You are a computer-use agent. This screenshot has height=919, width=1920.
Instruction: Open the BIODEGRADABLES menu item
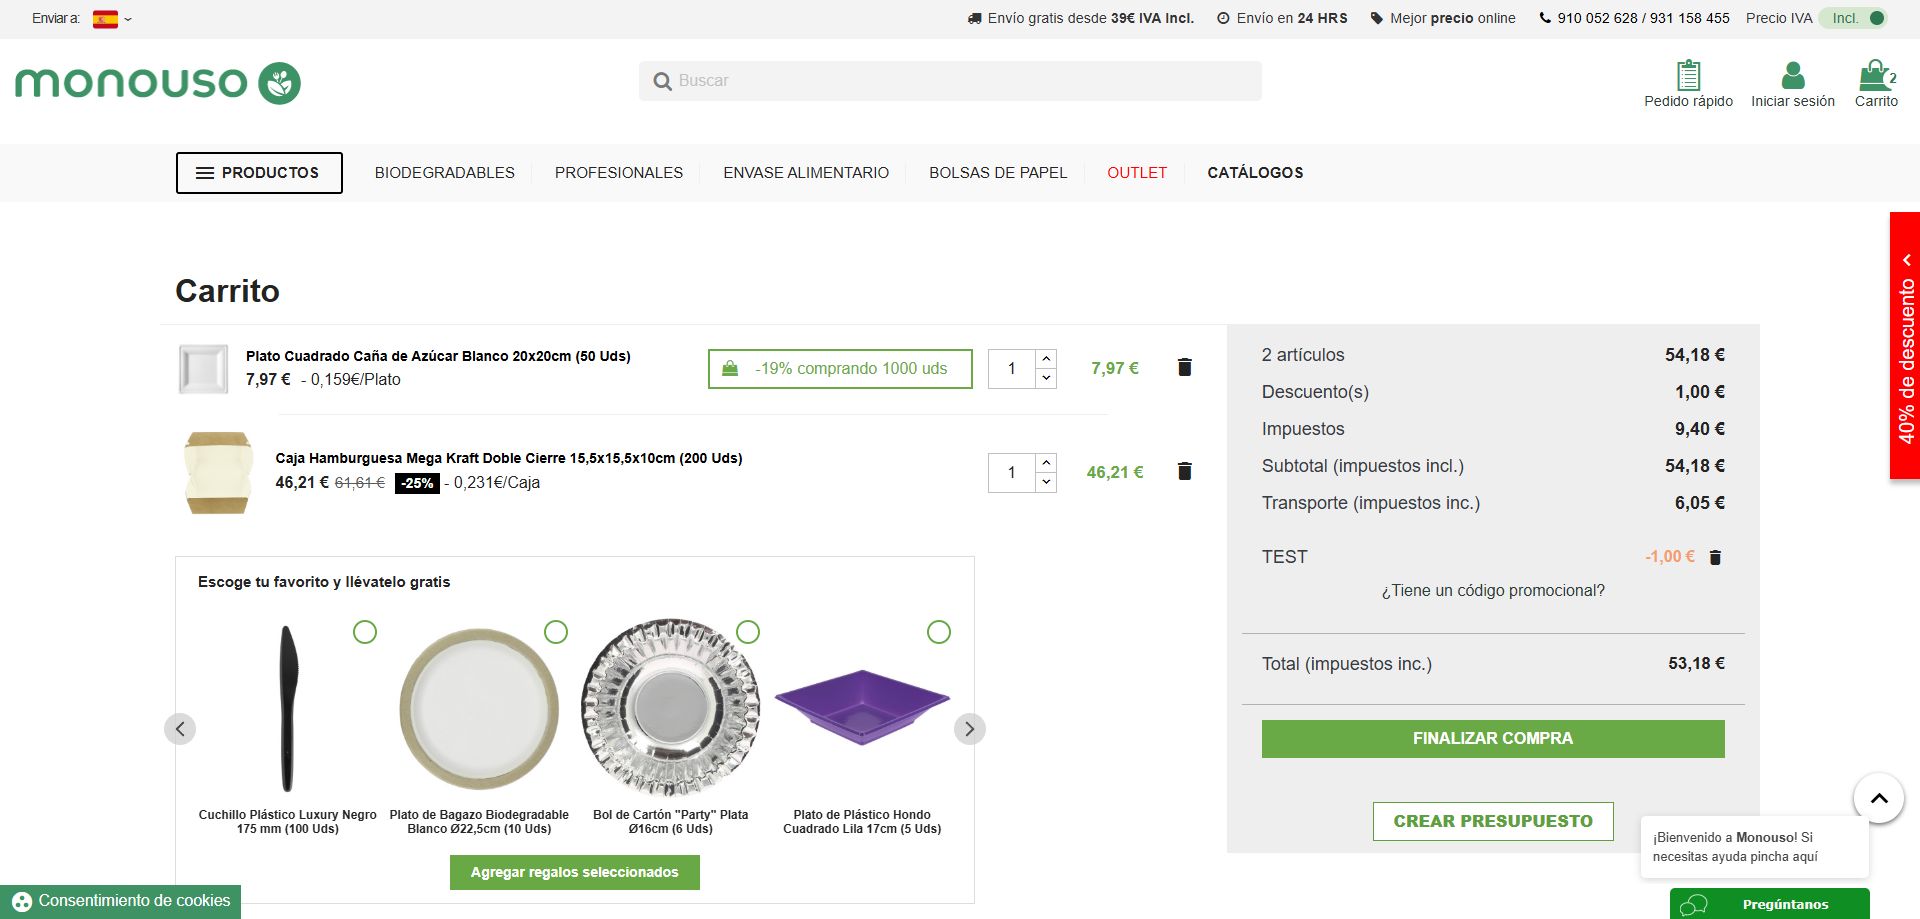445,173
